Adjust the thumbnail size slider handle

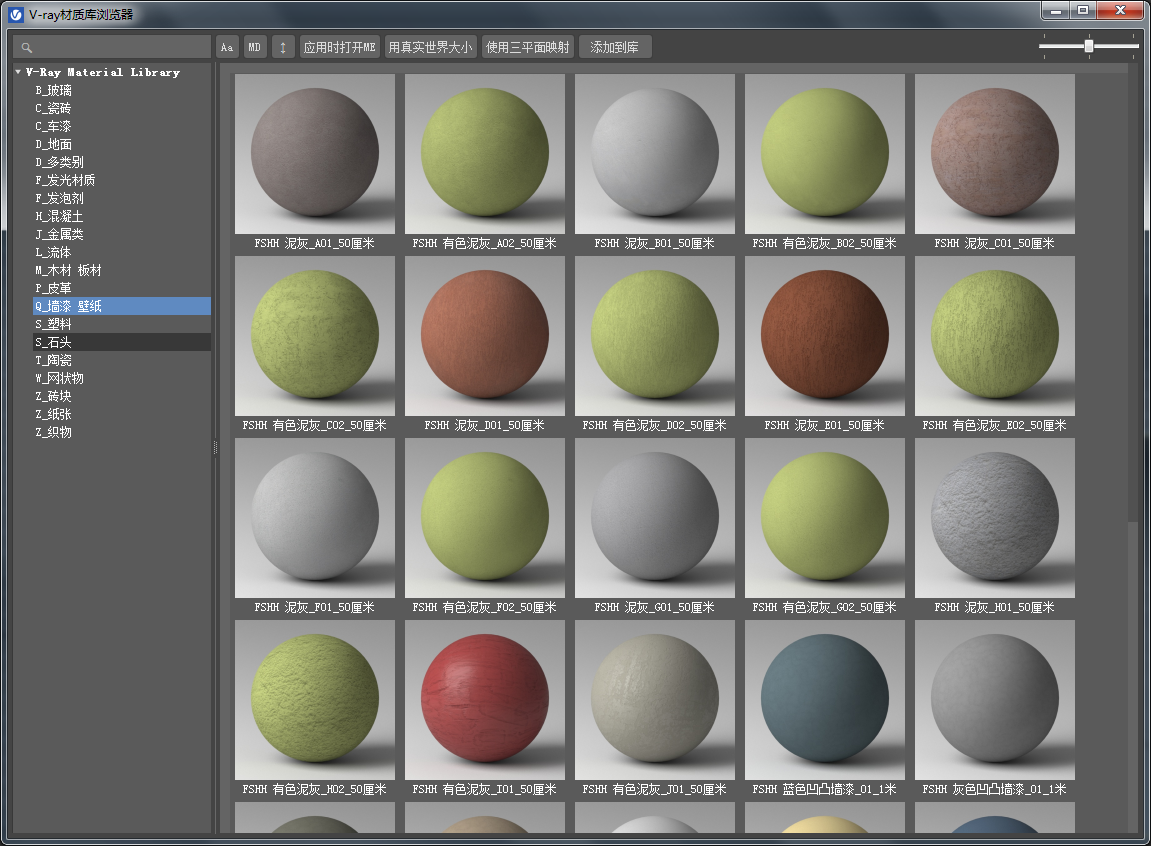pyautogui.click(x=1089, y=46)
